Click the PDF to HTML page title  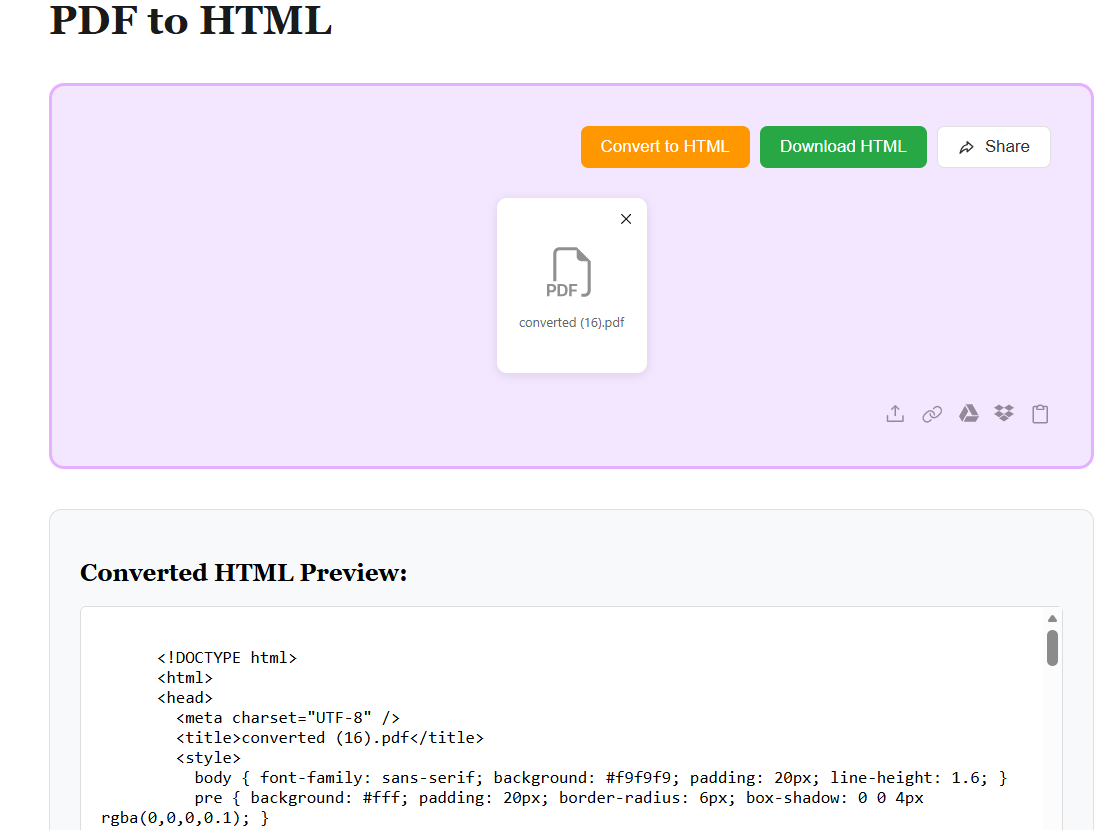(x=190, y=21)
